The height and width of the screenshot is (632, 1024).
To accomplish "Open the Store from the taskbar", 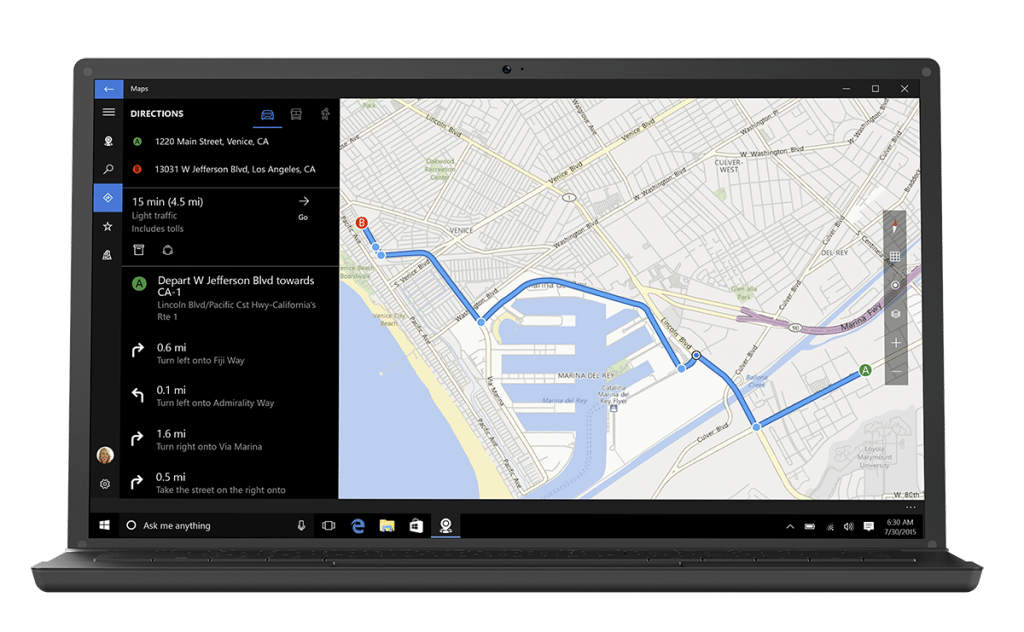I will tap(416, 526).
